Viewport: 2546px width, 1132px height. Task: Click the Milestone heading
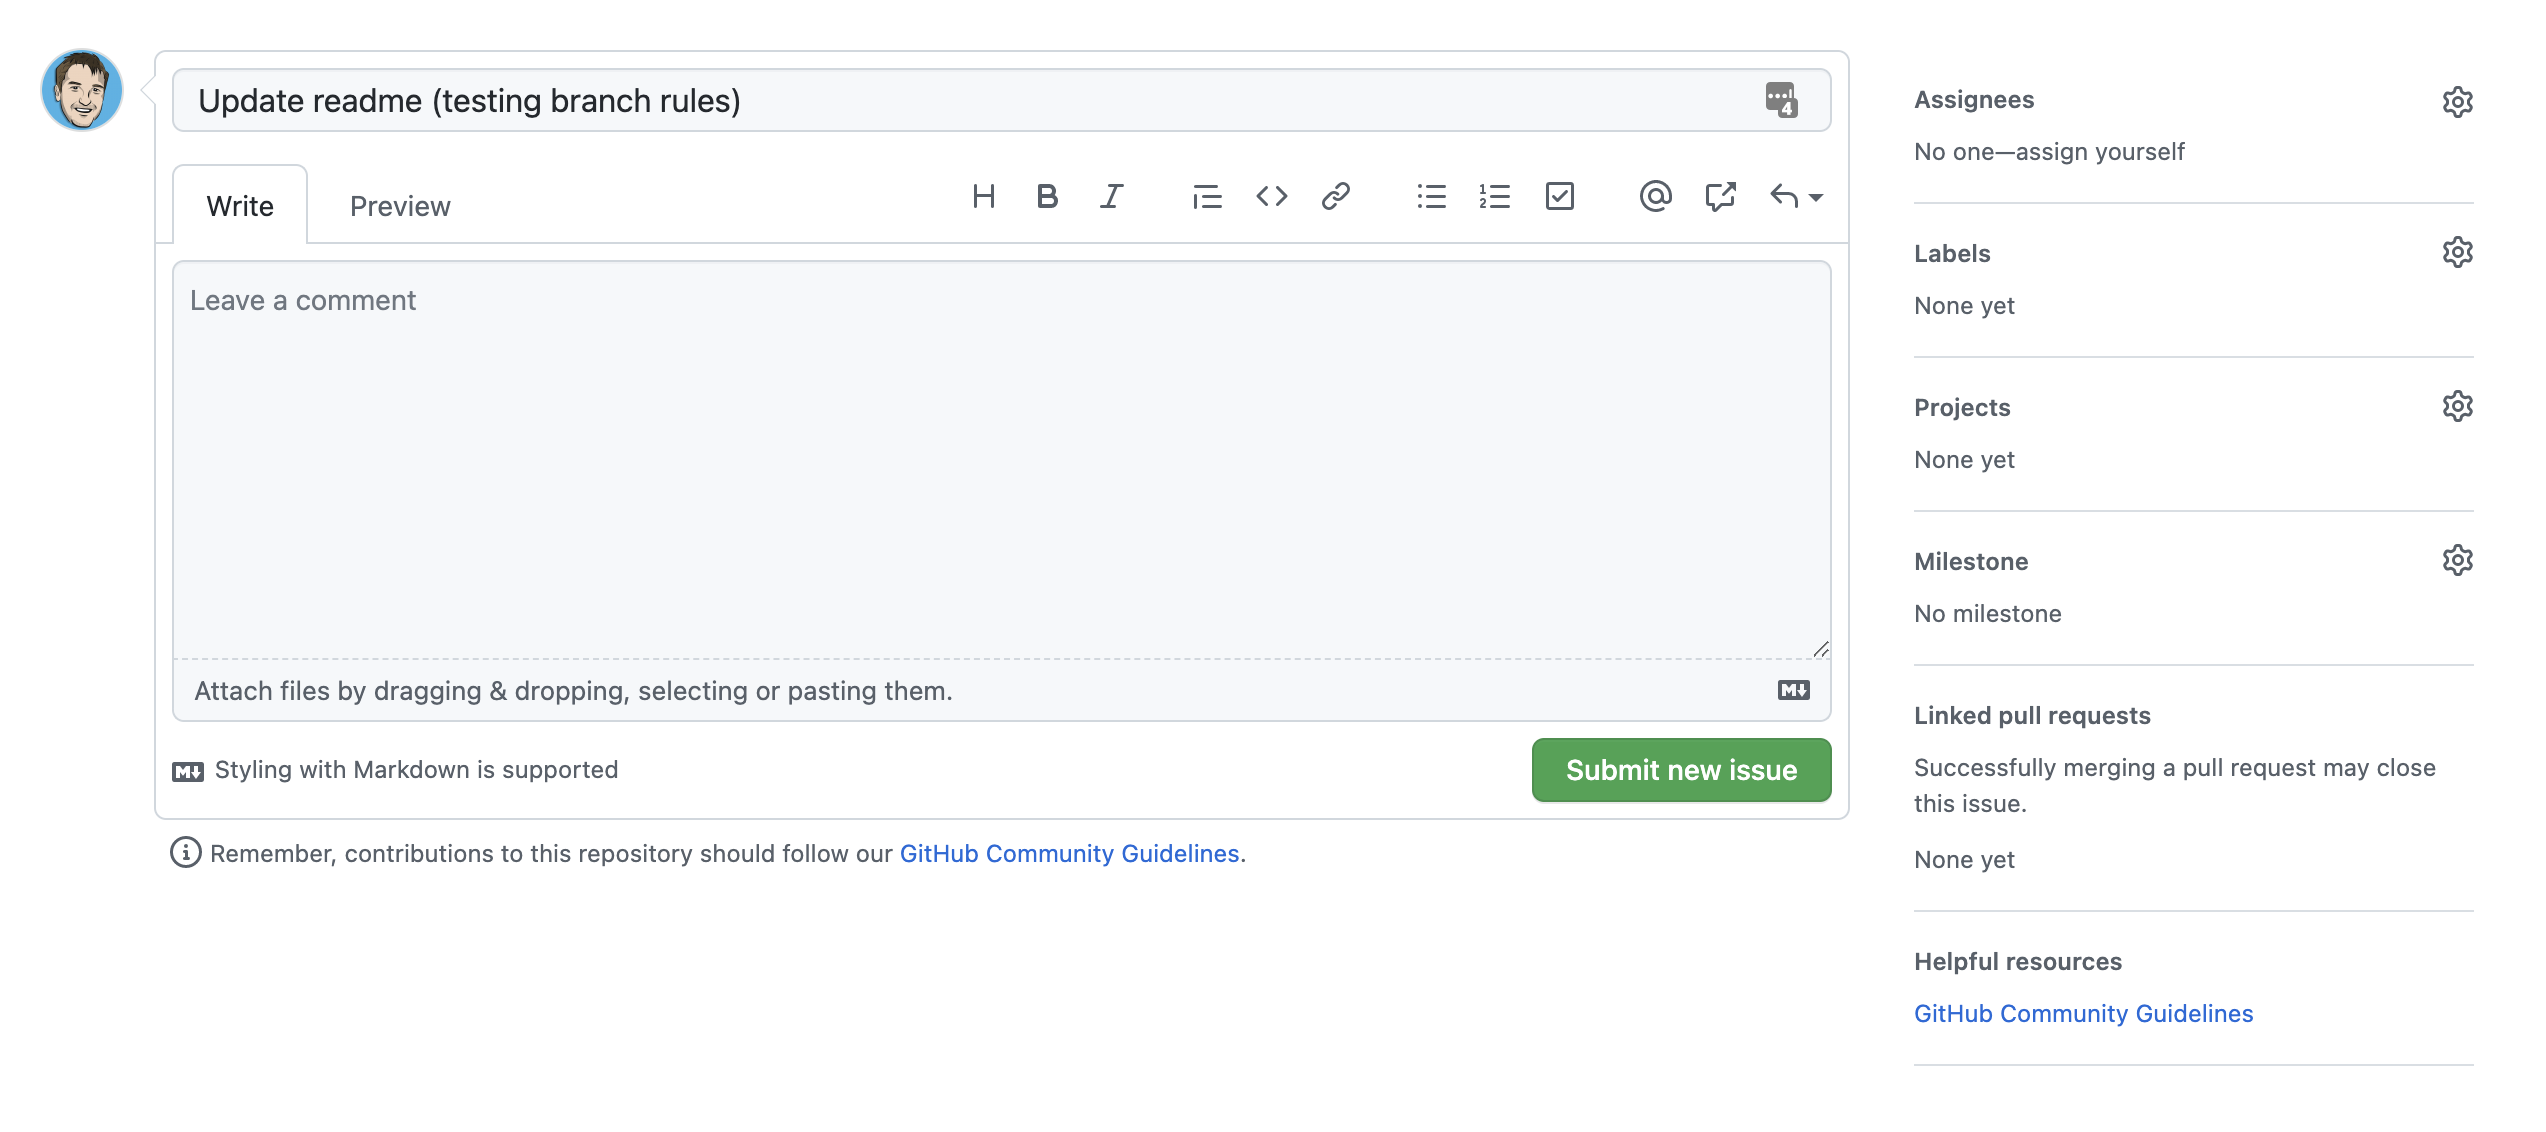click(x=1970, y=562)
